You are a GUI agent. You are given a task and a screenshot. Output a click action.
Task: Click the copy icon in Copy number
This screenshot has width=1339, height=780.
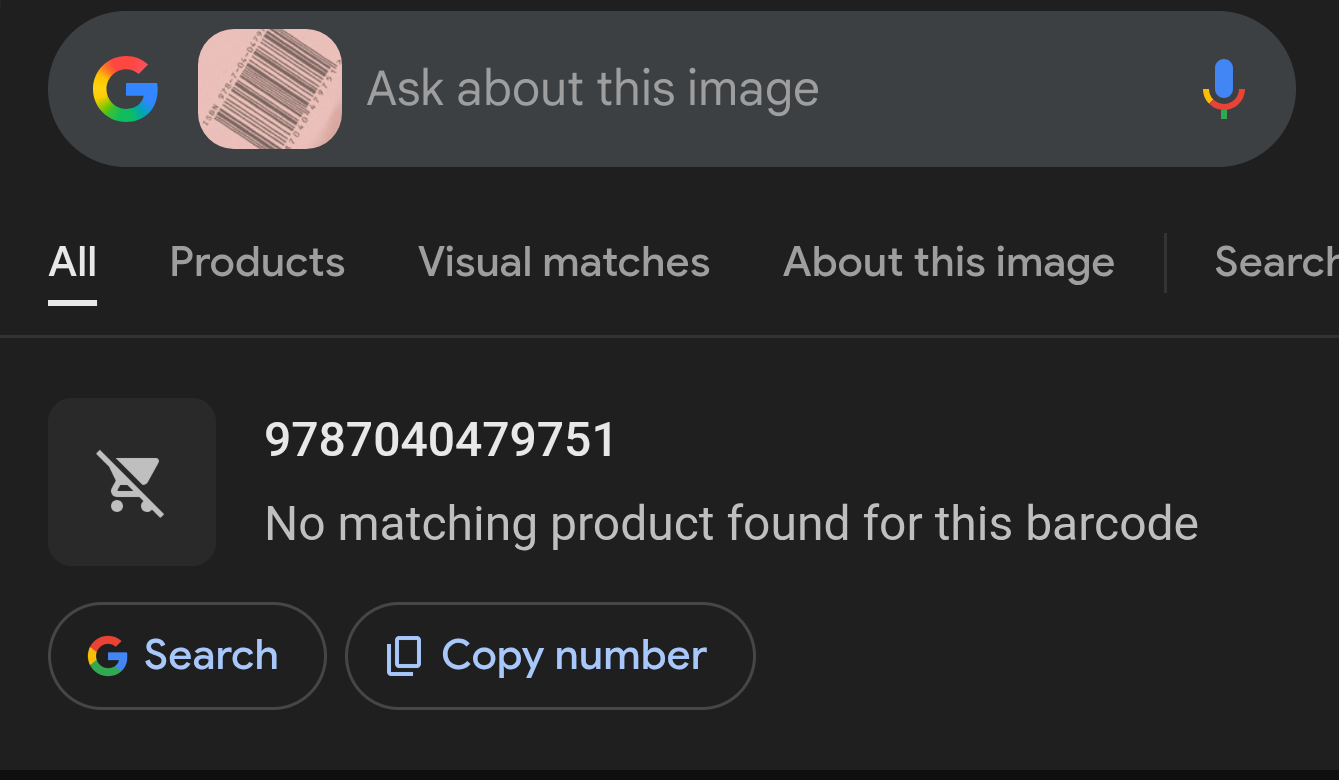[x=404, y=656]
